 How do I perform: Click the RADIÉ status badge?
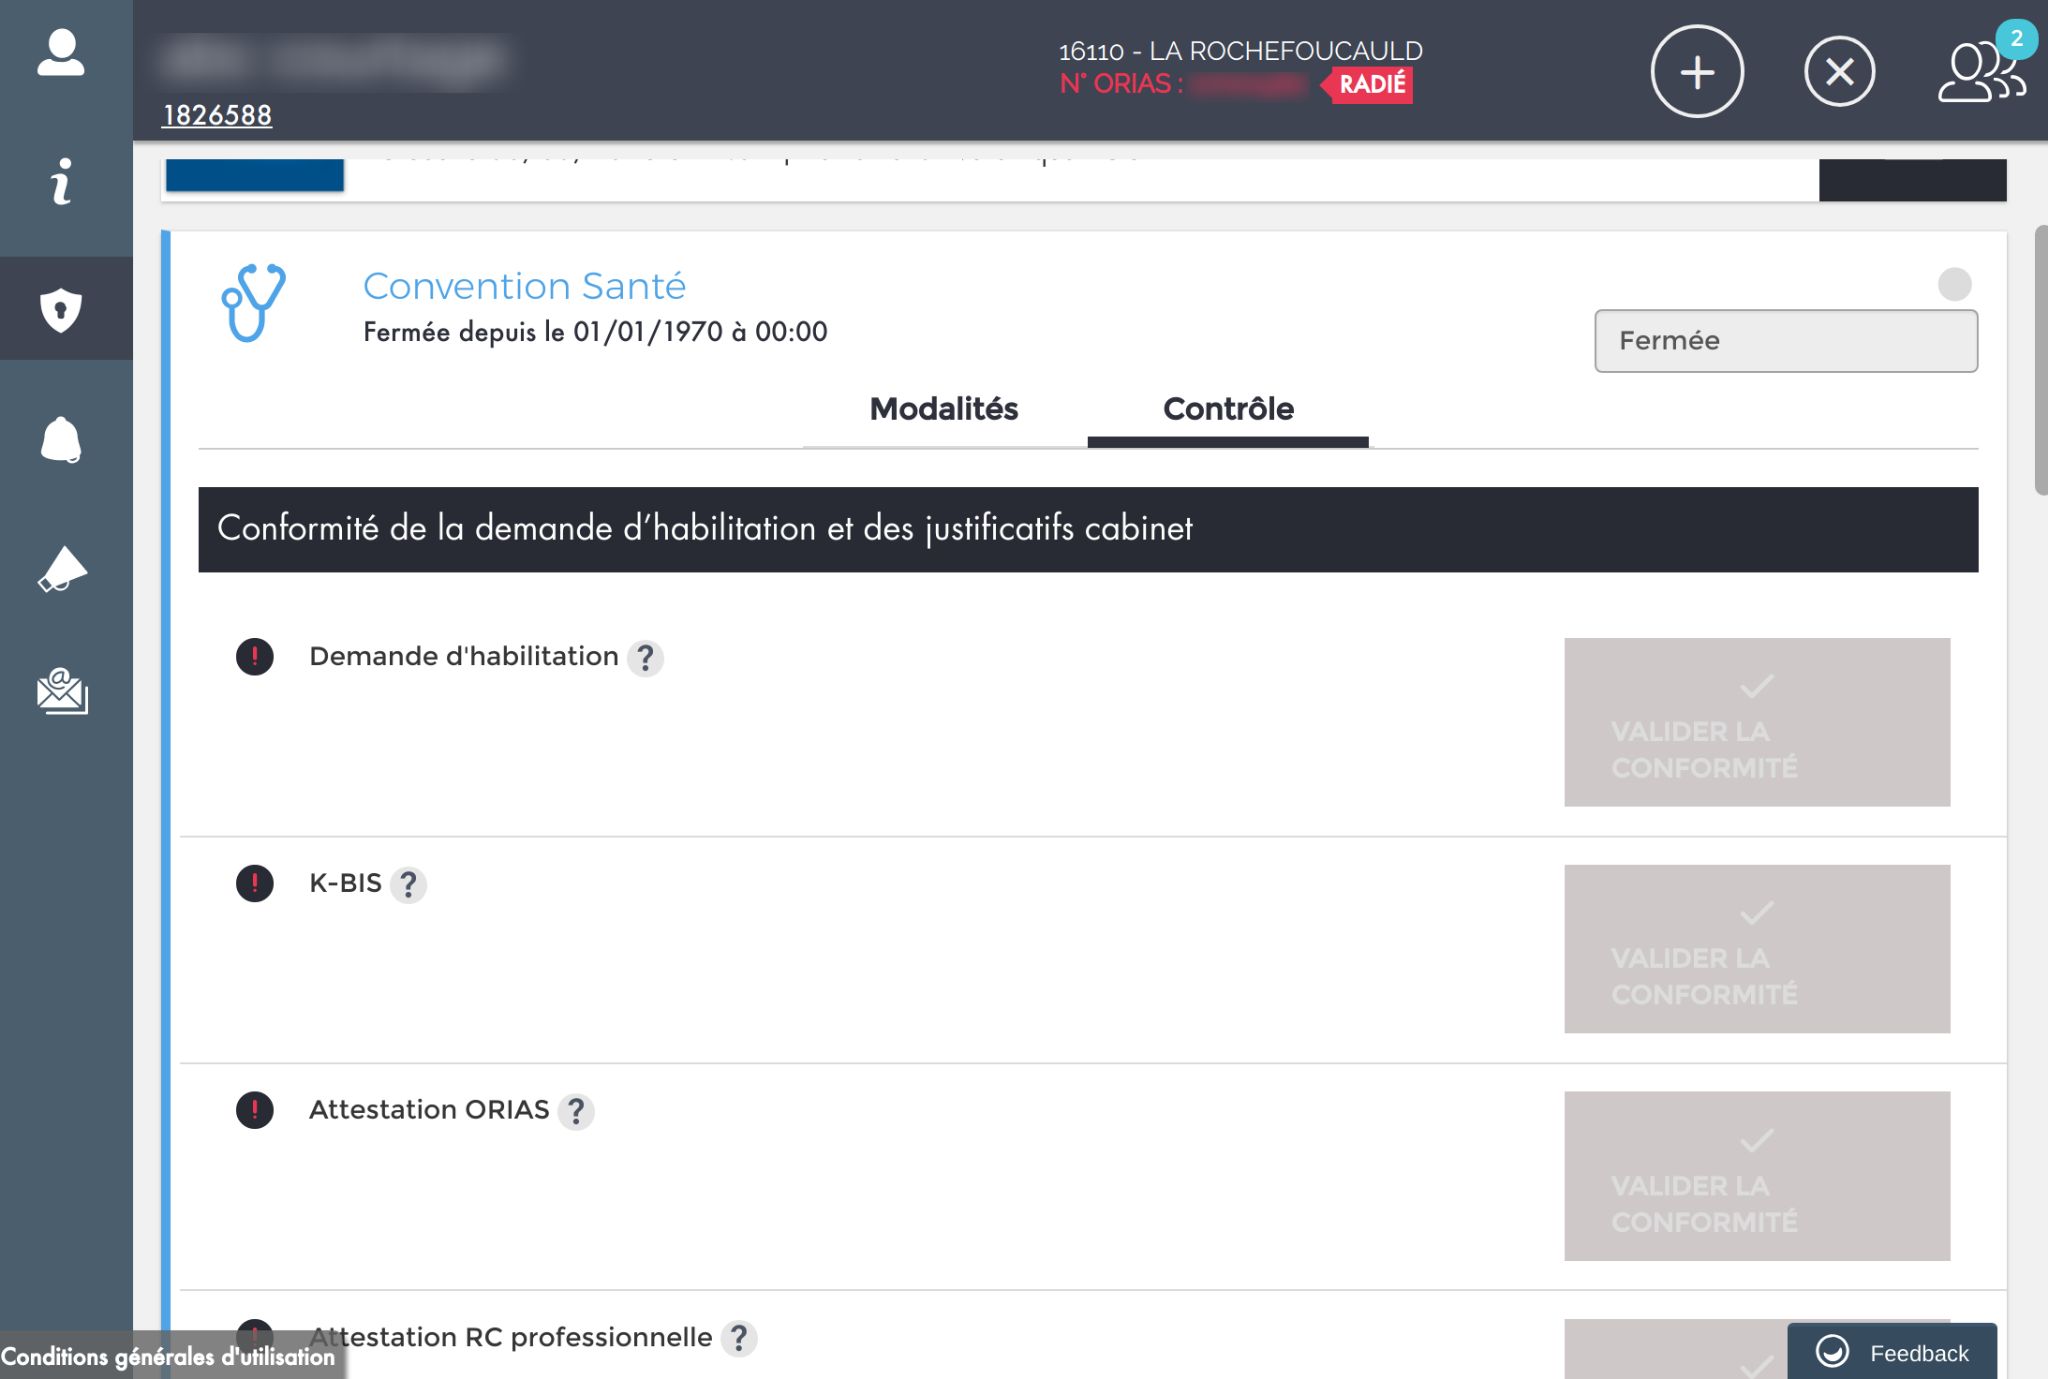pyautogui.click(x=1368, y=84)
